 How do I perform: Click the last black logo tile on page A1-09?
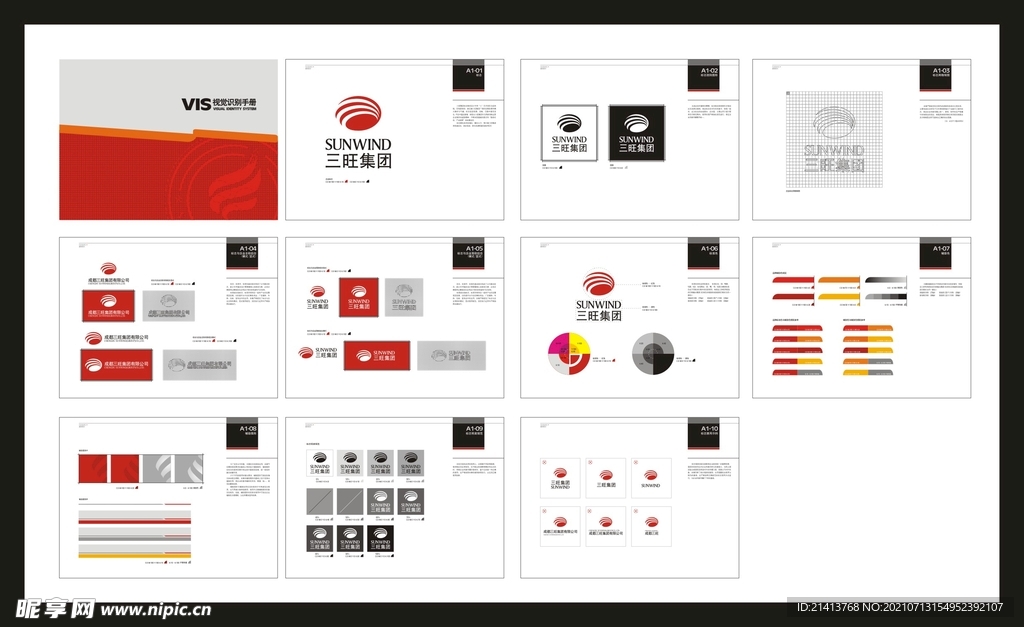point(380,539)
